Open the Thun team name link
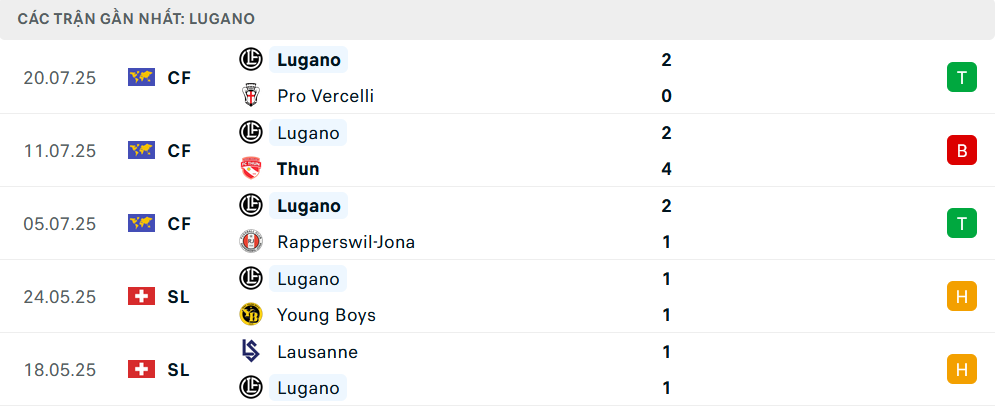Image resolution: width=997 pixels, height=407 pixels. [298, 169]
